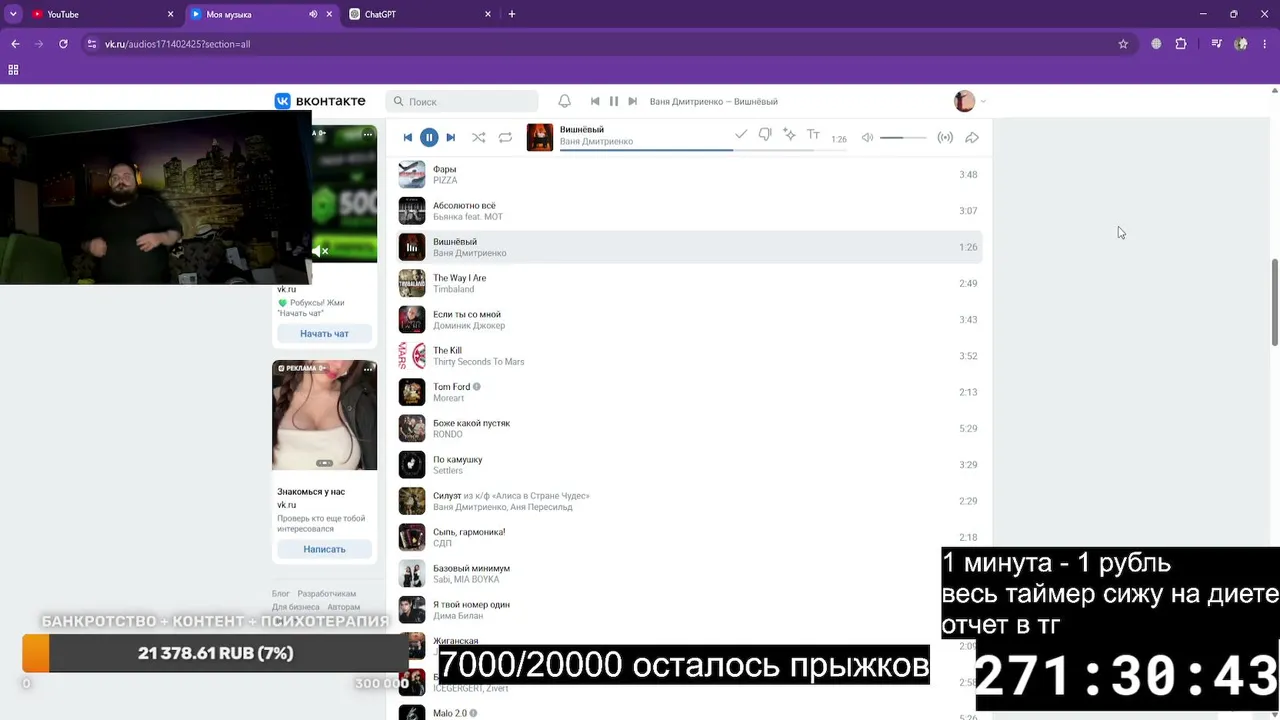Mute player with the speaker icon

point(867,137)
